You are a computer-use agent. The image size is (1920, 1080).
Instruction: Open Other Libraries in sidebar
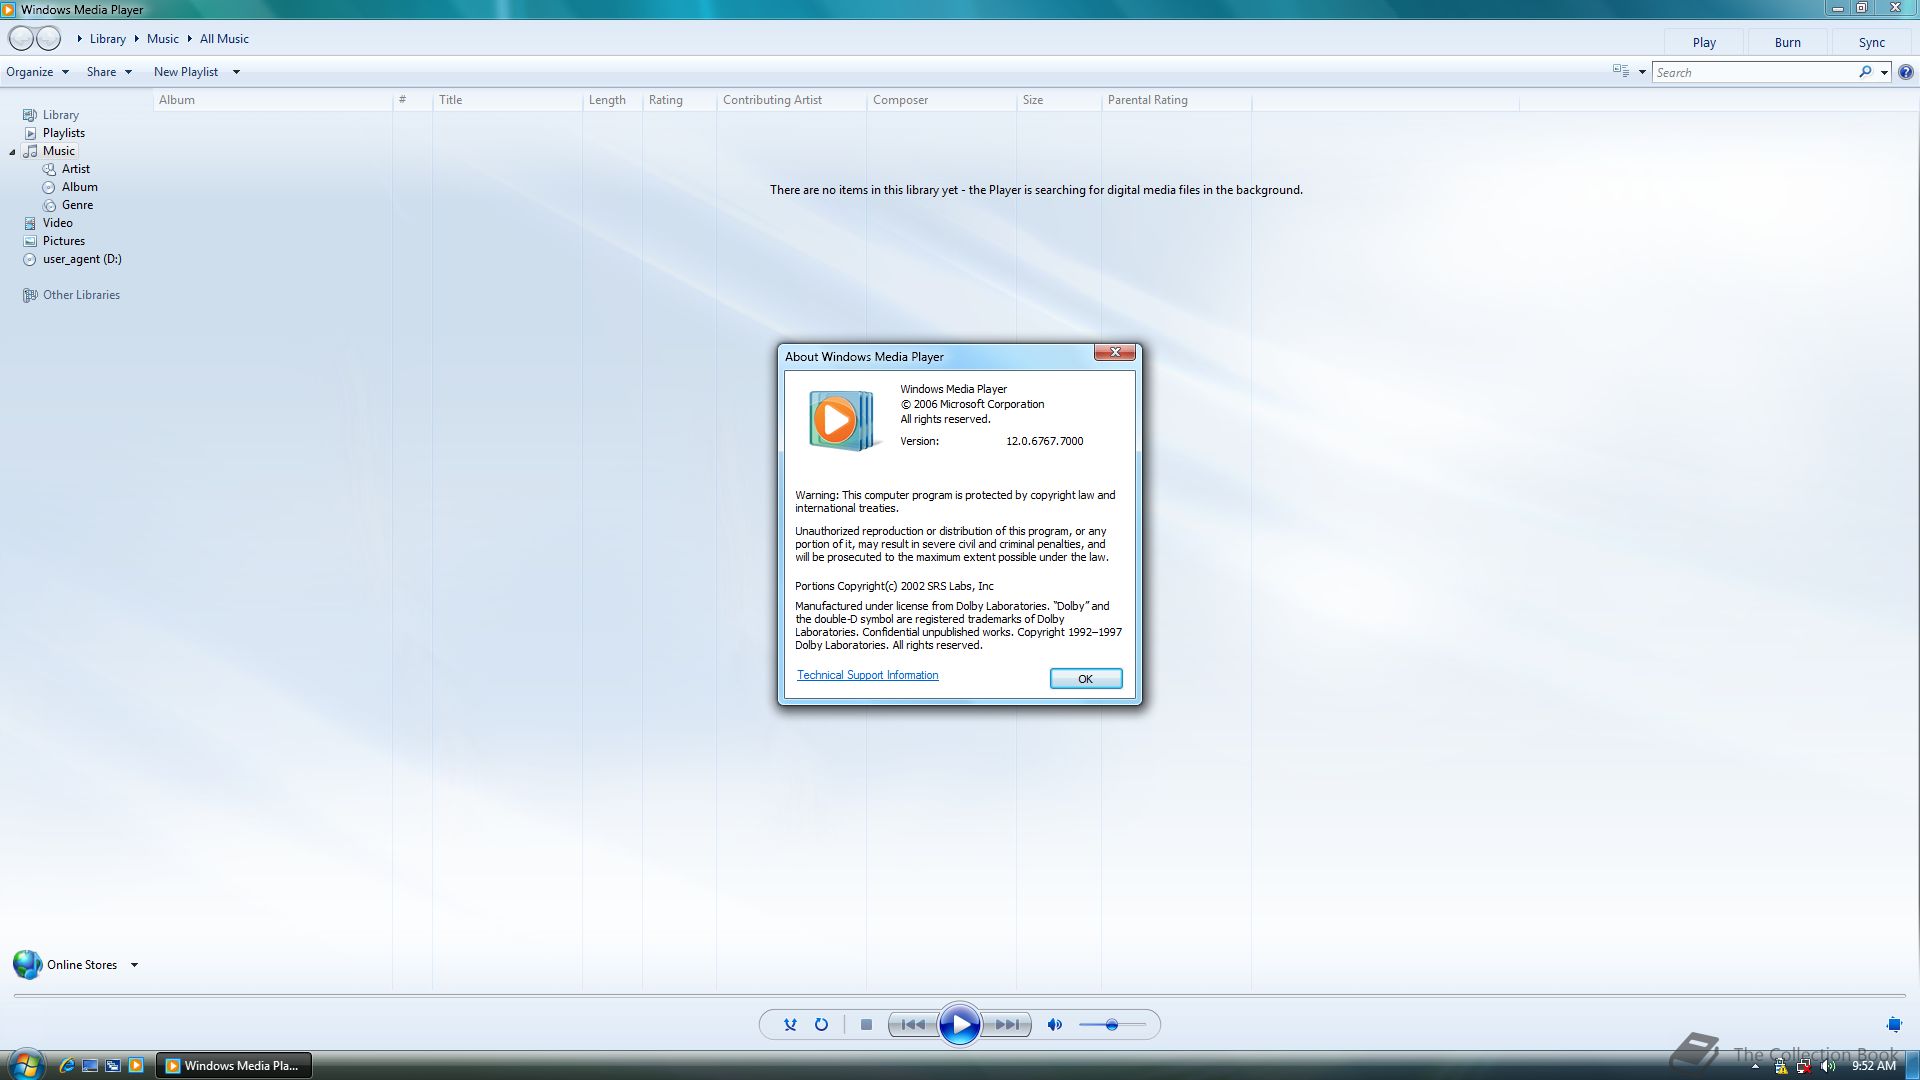[71, 295]
